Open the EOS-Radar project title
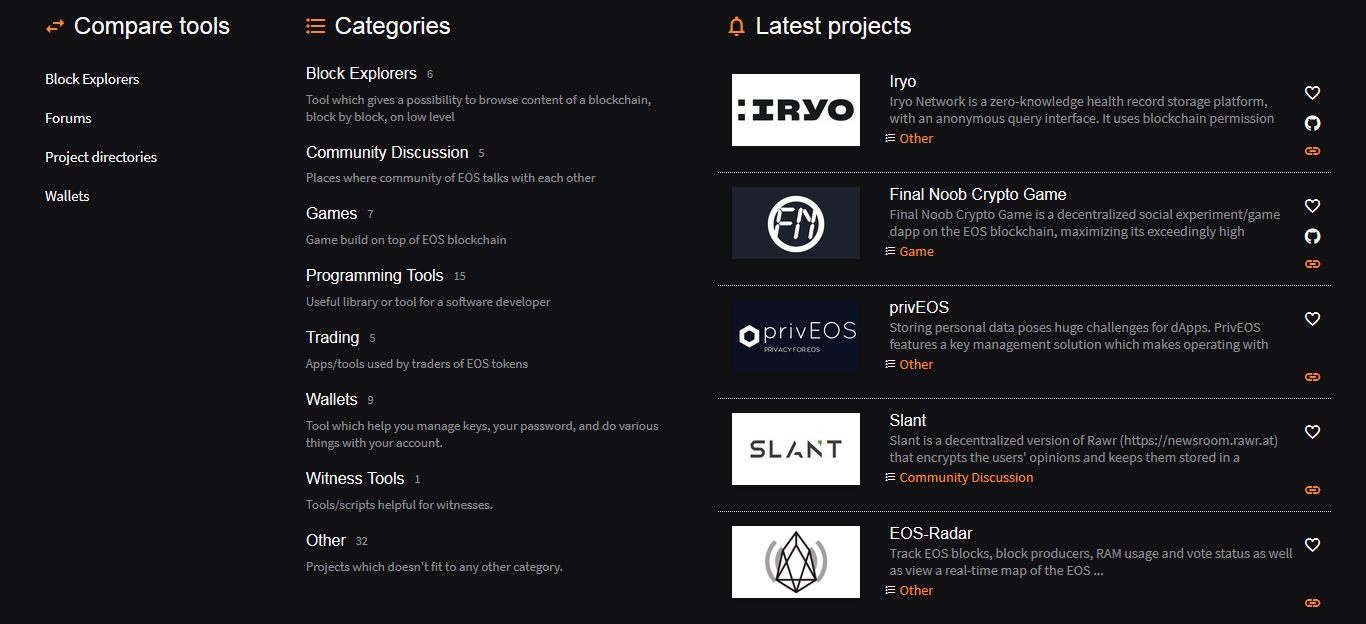Viewport: 1366px width, 624px height. pyautogui.click(x=931, y=534)
